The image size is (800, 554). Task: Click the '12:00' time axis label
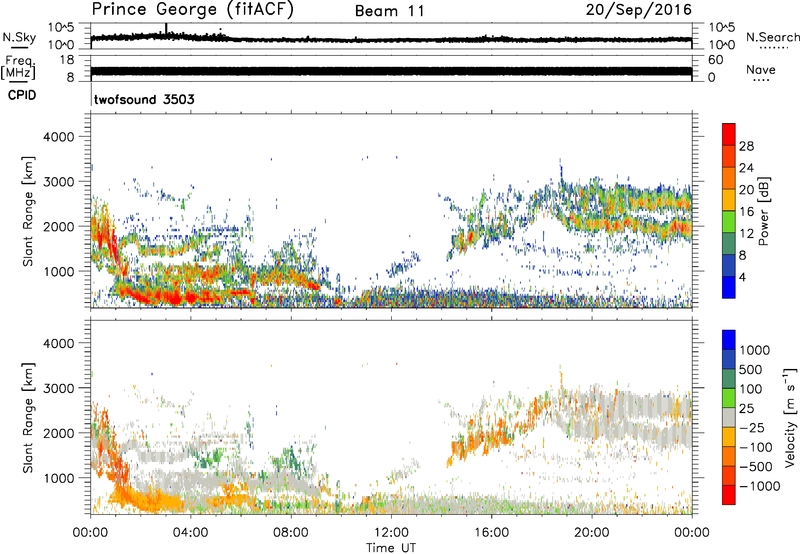coord(391,533)
